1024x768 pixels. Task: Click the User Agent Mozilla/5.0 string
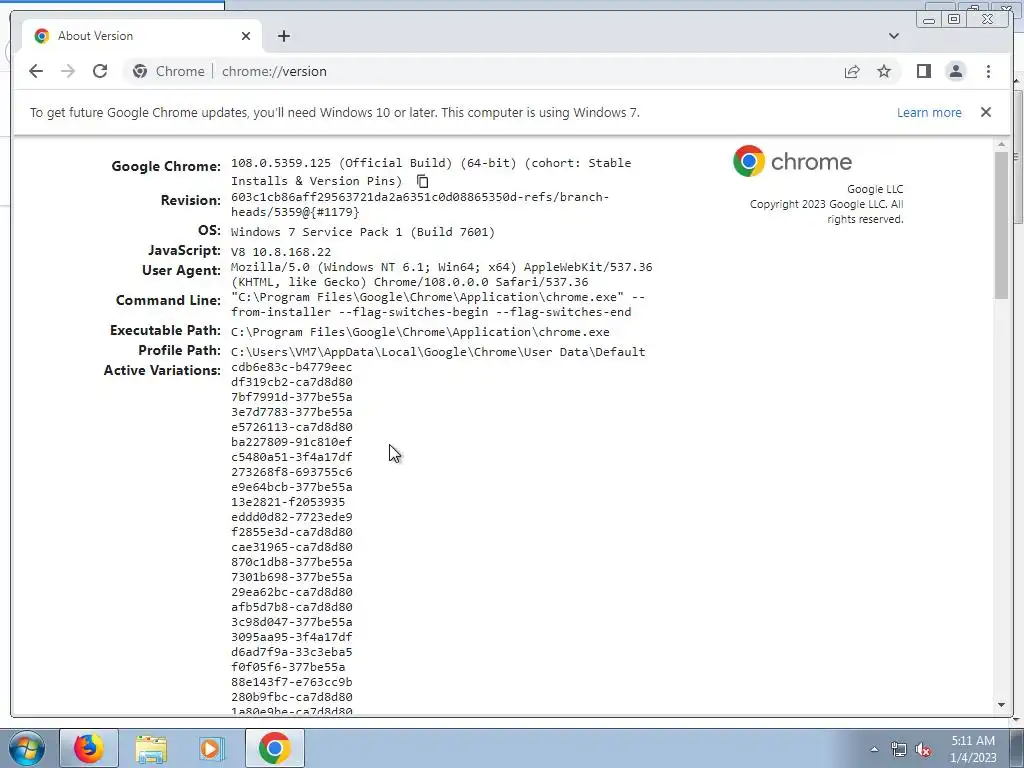pyautogui.click(x=441, y=274)
